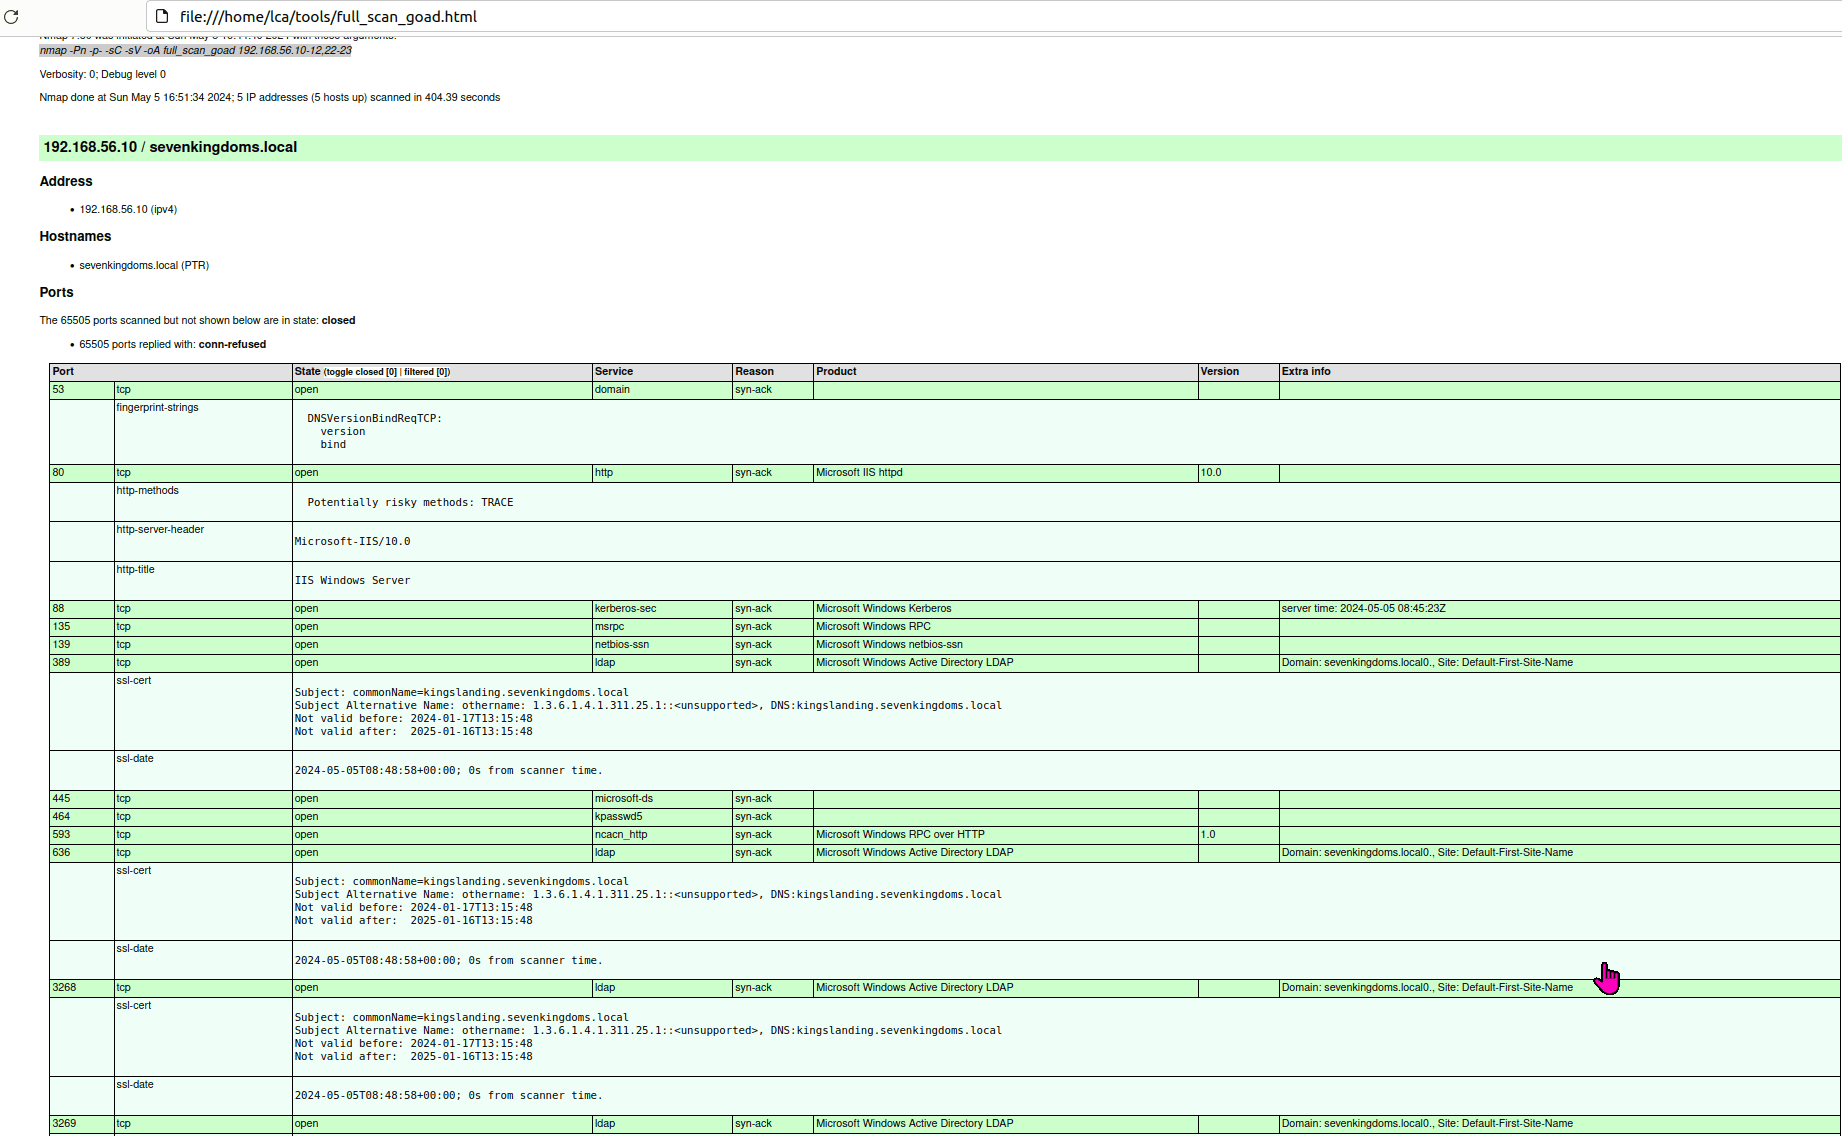This screenshot has height=1136, width=1842.
Task: Click Microsoft Windows RPC over HTTP cell
Action: [1005, 835]
